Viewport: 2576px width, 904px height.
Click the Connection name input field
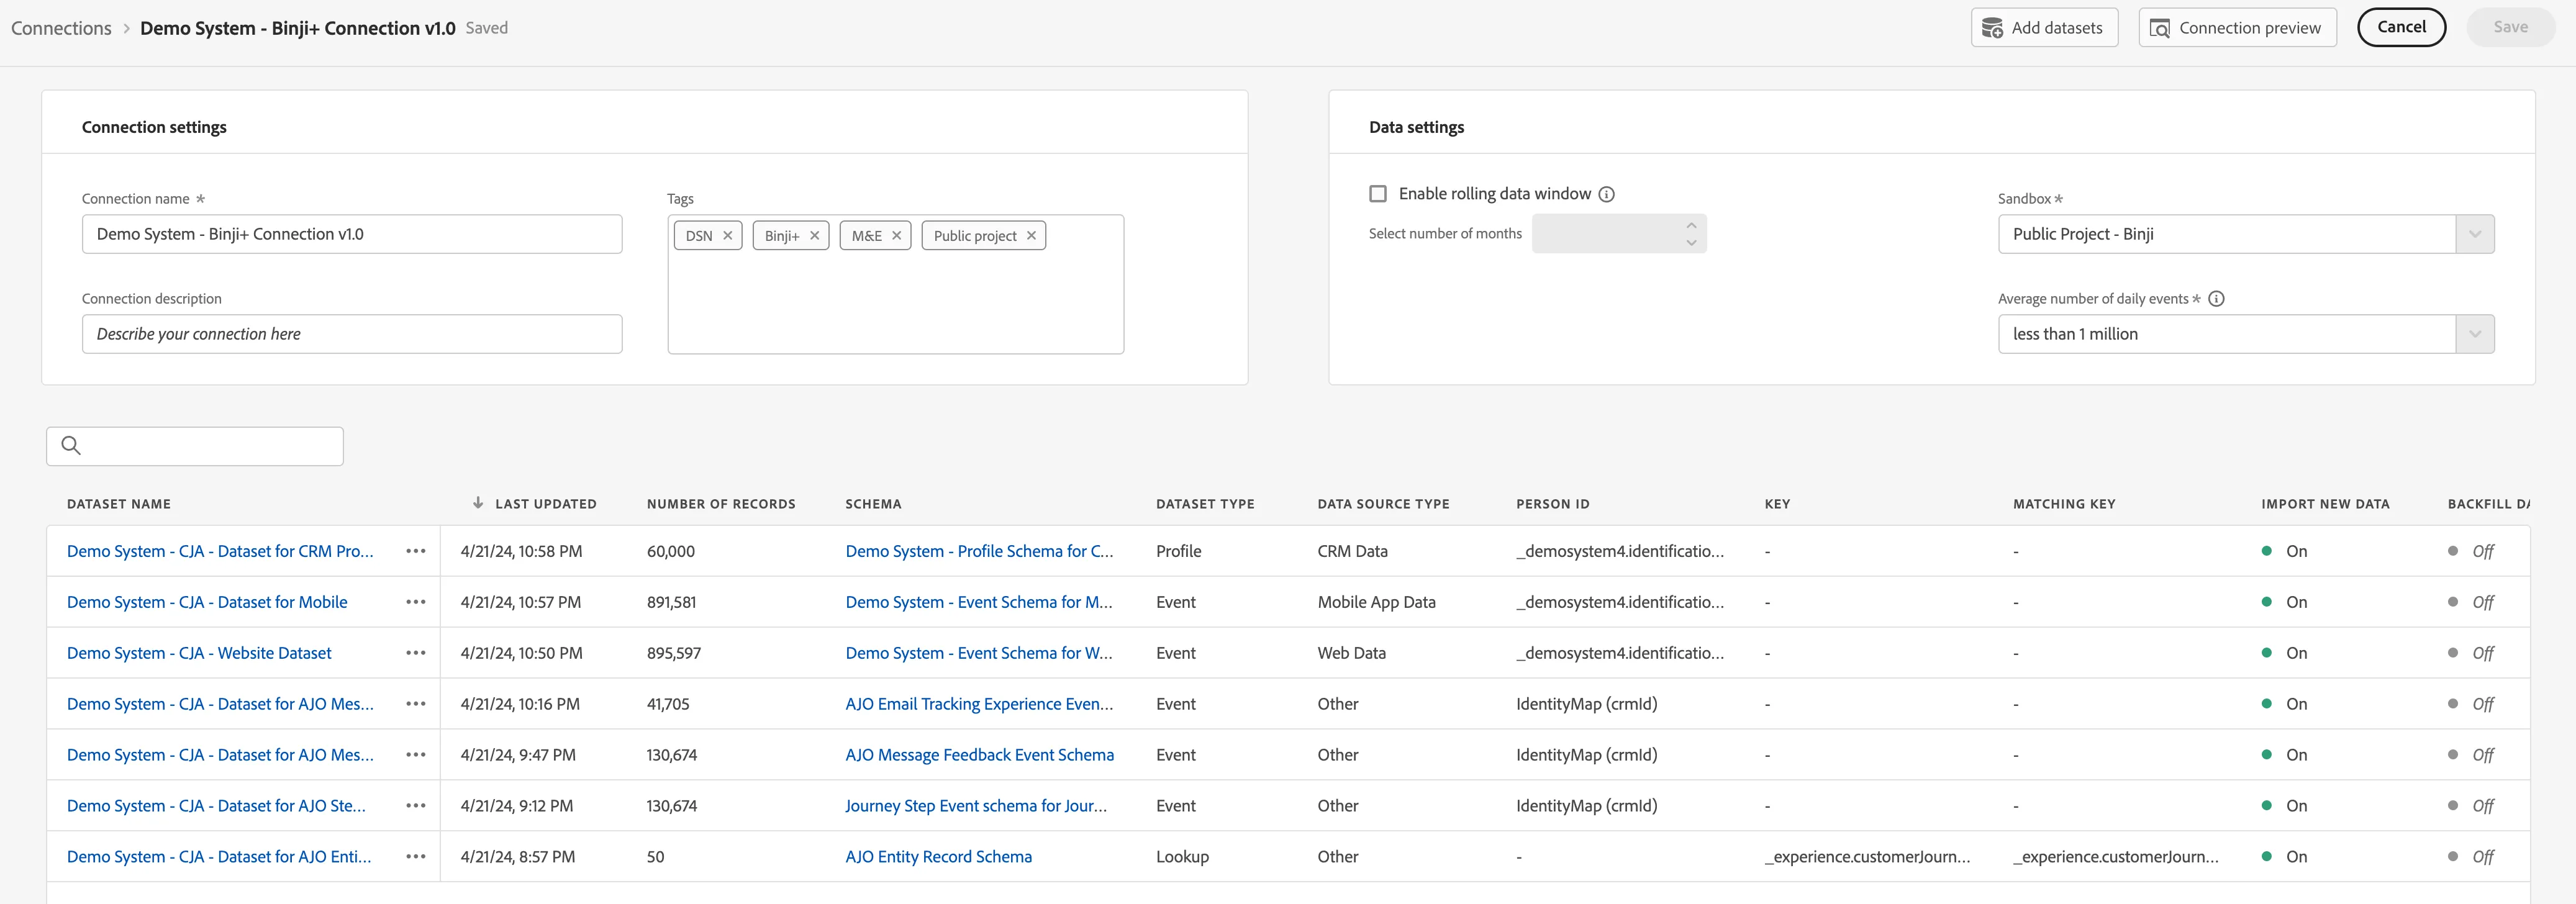tap(352, 234)
